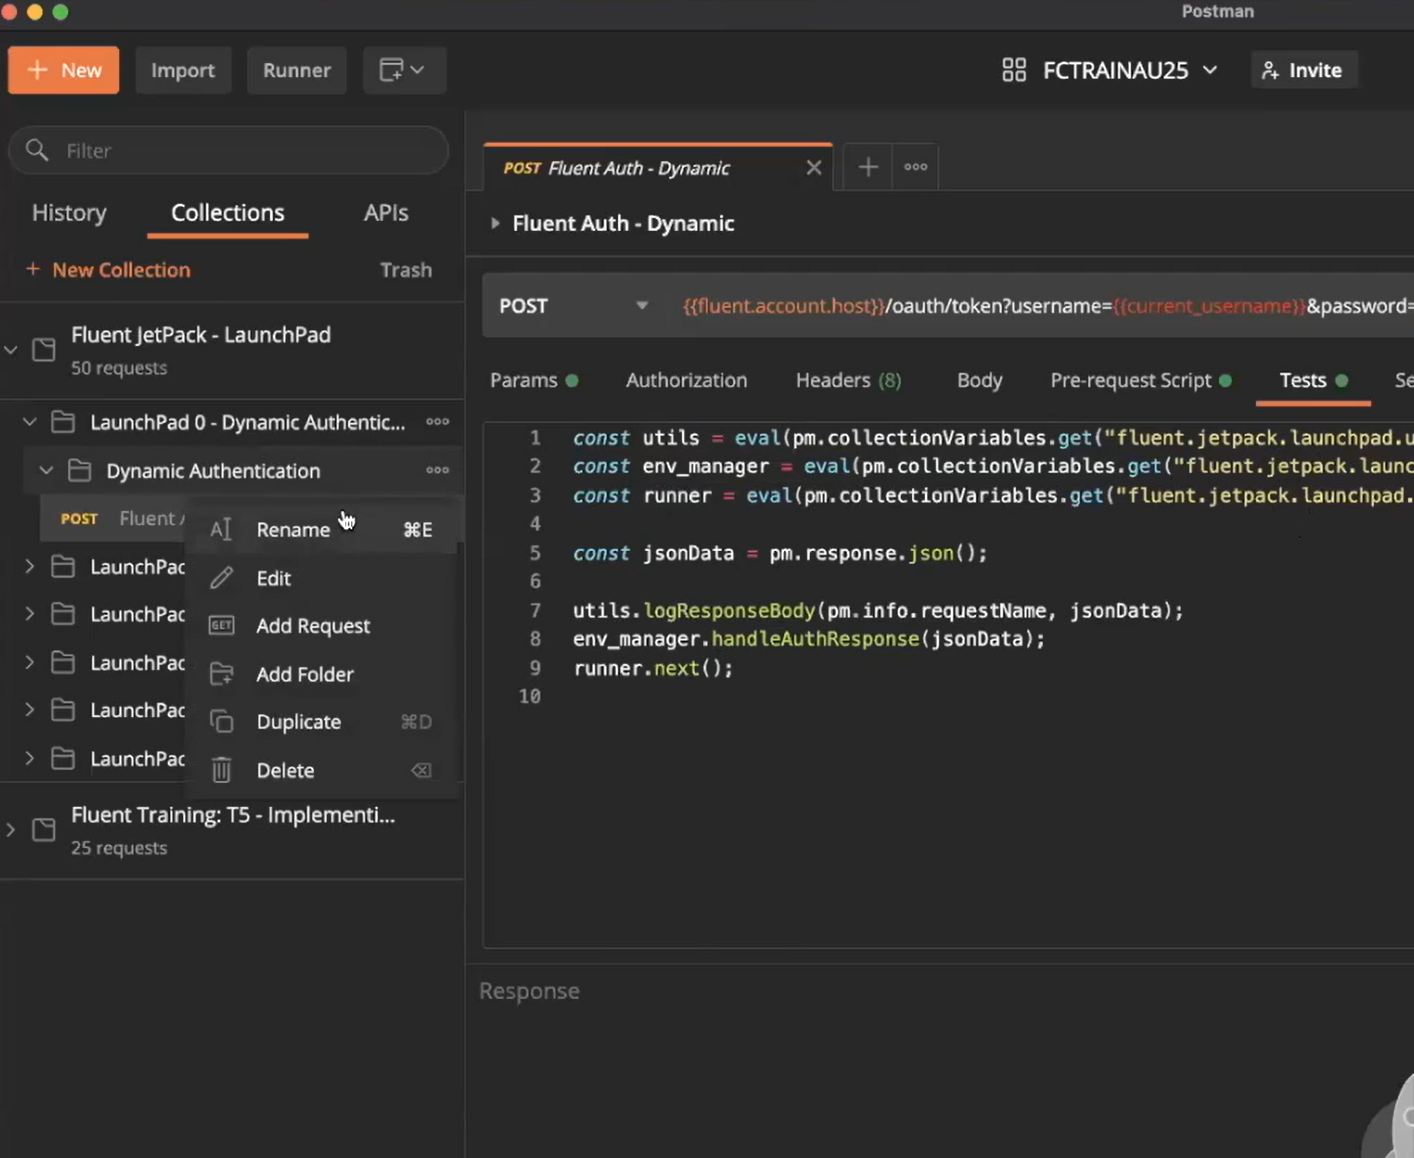Open Dynamic Authentication folder options menu
This screenshot has width=1414, height=1158.
[x=437, y=470]
